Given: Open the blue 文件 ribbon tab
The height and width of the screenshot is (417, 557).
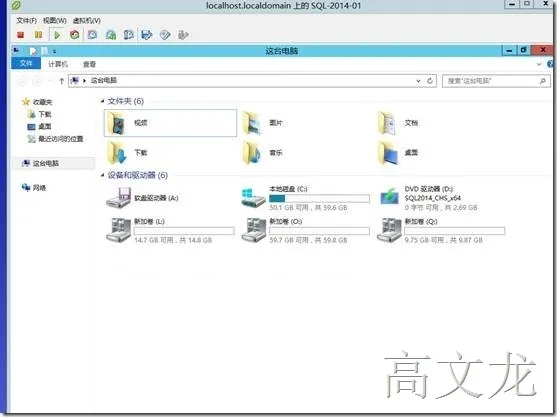Looking at the screenshot, I should click(26, 64).
